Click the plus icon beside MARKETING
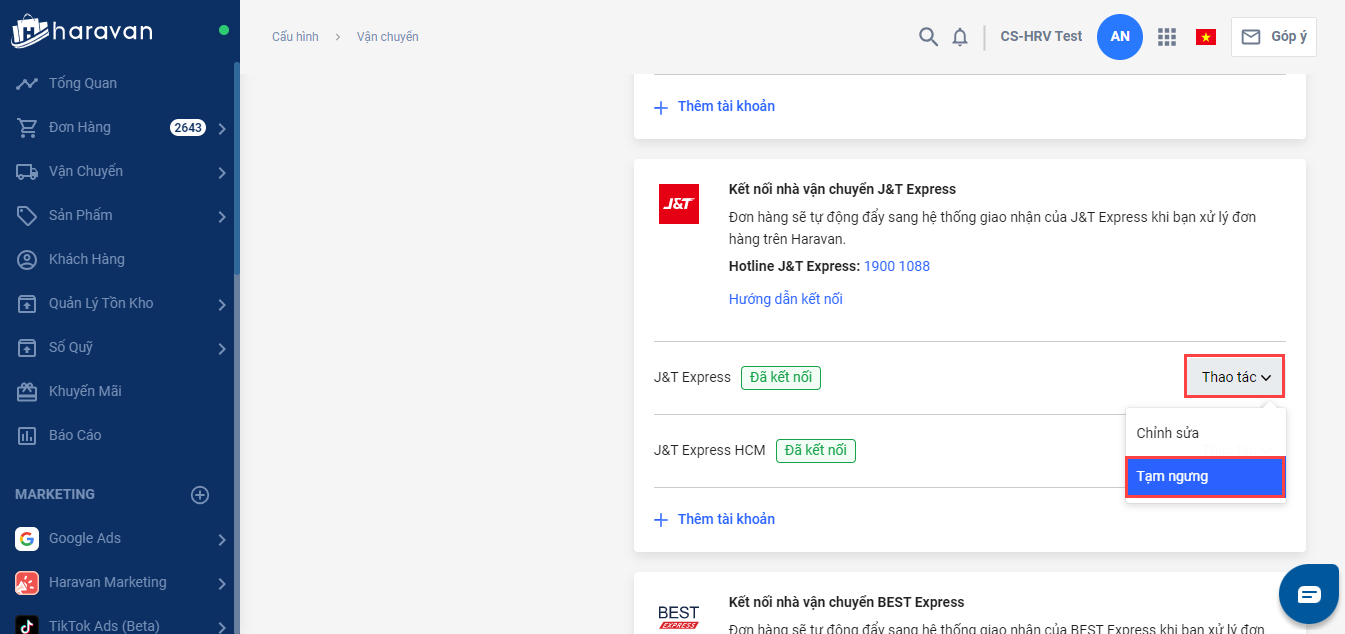The image size is (1345, 634). point(200,495)
